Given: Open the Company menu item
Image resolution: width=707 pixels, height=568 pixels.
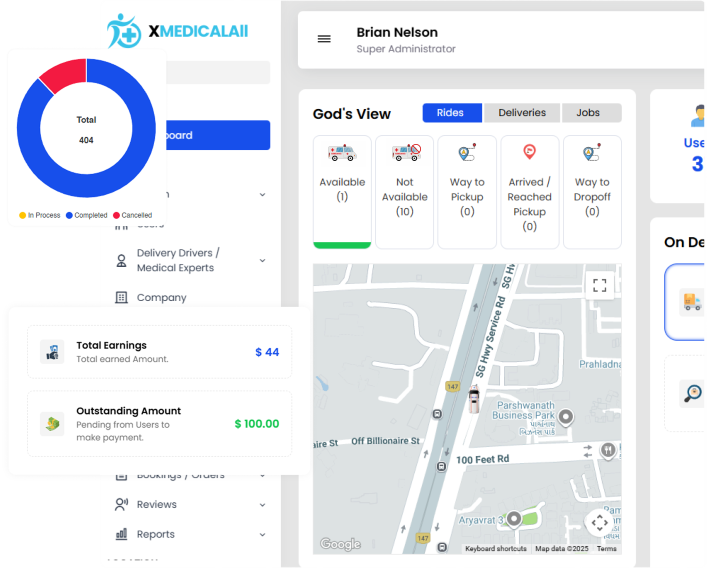Looking at the screenshot, I should (x=161, y=298).
